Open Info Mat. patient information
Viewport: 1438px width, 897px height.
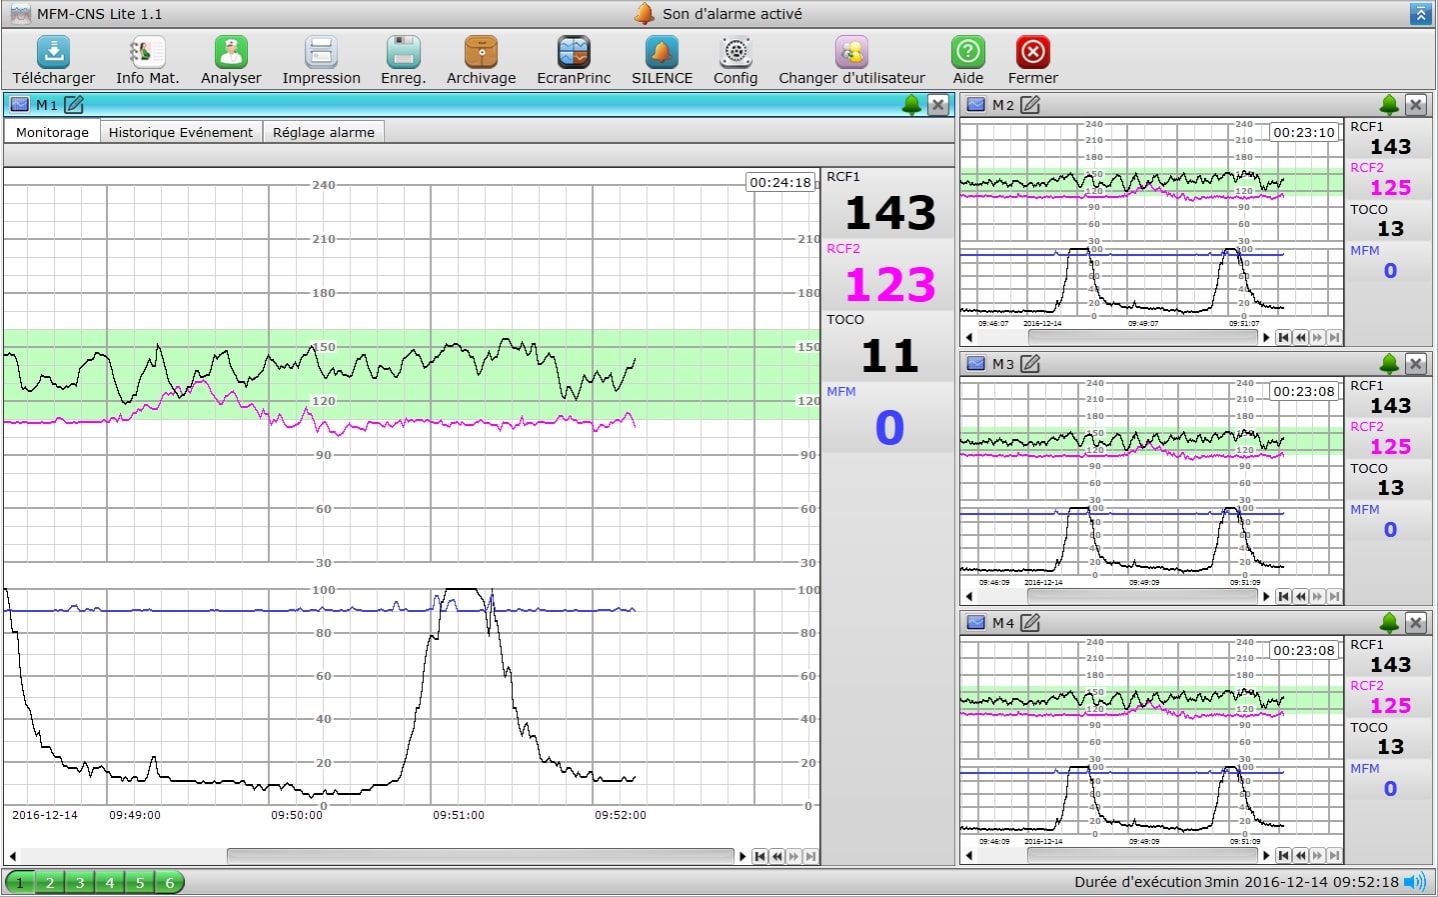point(147,52)
